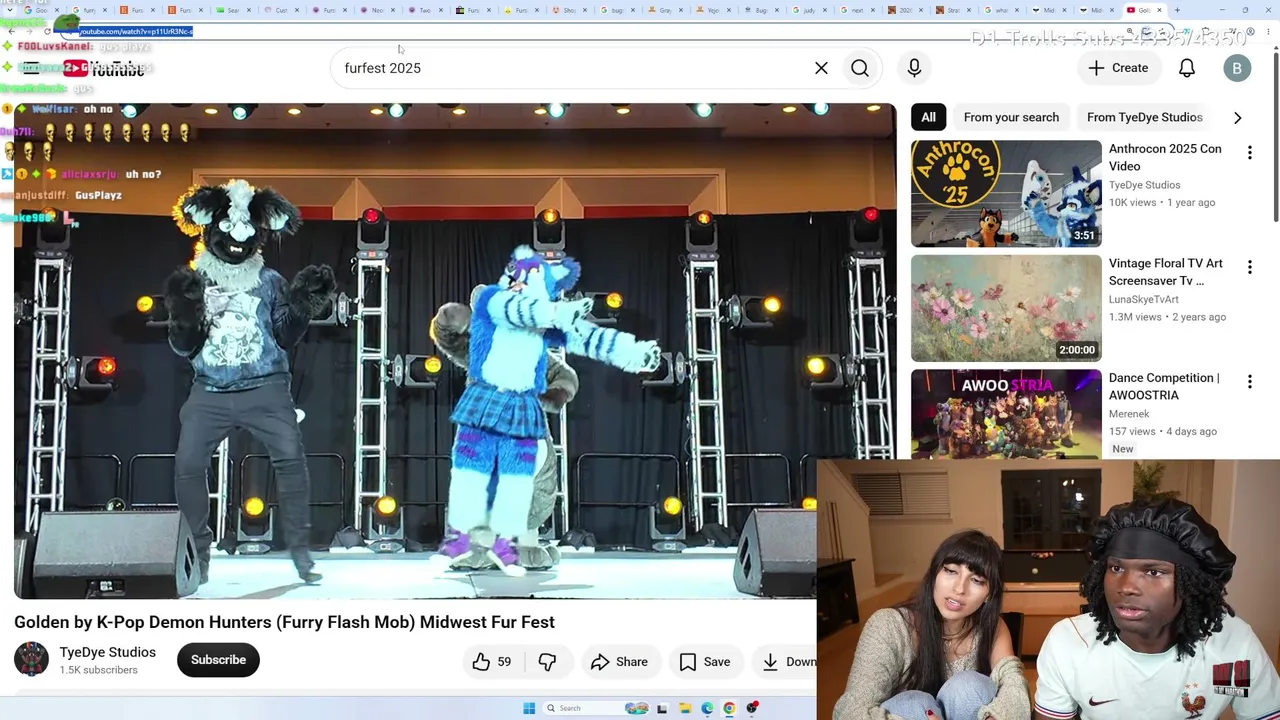Open a new browser tab
The width and height of the screenshot is (1280, 720).
pyautogui.click(x=1177, y=10)
